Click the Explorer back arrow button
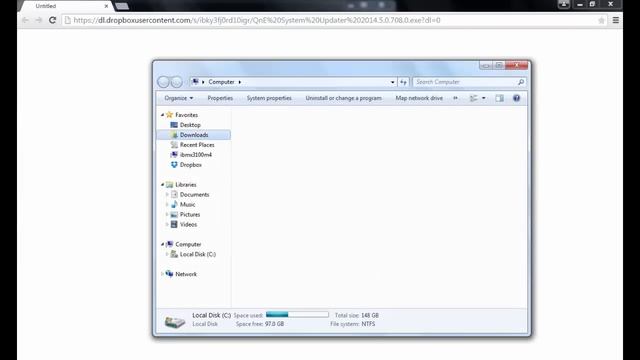Viewport: 640px width, 360px height. (163, 82)
